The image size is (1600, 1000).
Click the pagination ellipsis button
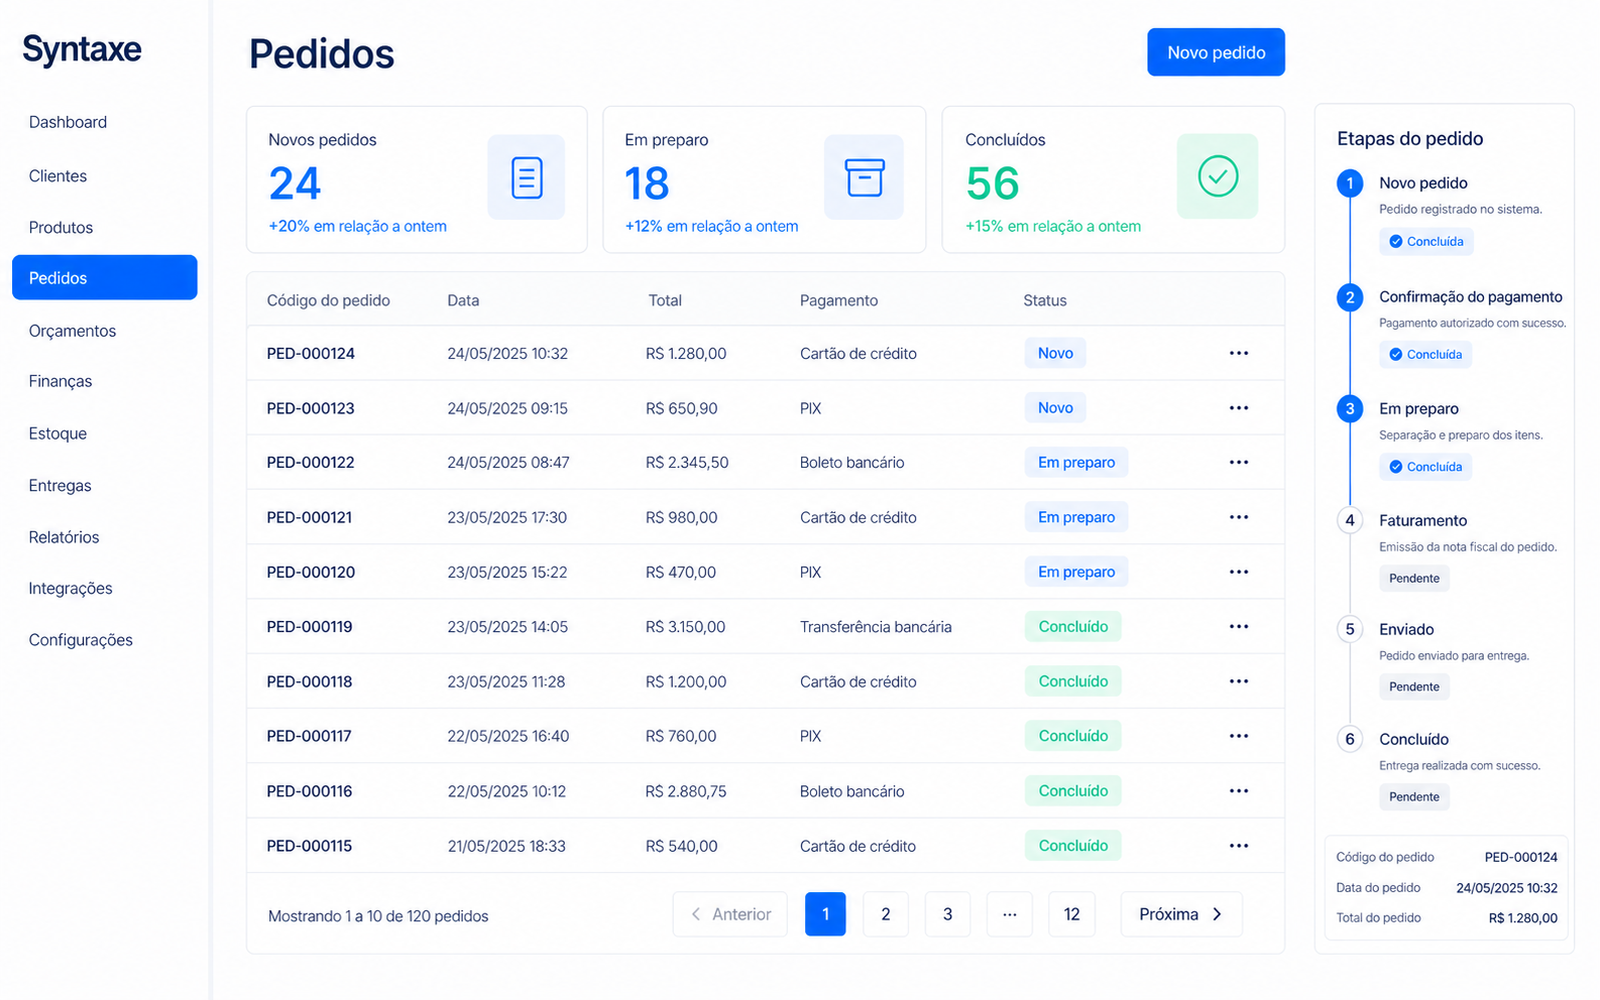coord(1010,914)
